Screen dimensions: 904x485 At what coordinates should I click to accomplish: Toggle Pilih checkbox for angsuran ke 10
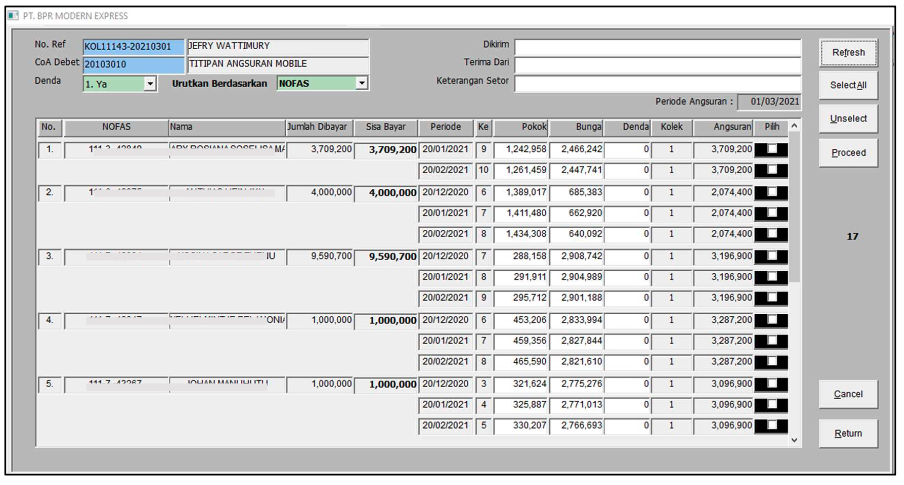tap(770, 170)
